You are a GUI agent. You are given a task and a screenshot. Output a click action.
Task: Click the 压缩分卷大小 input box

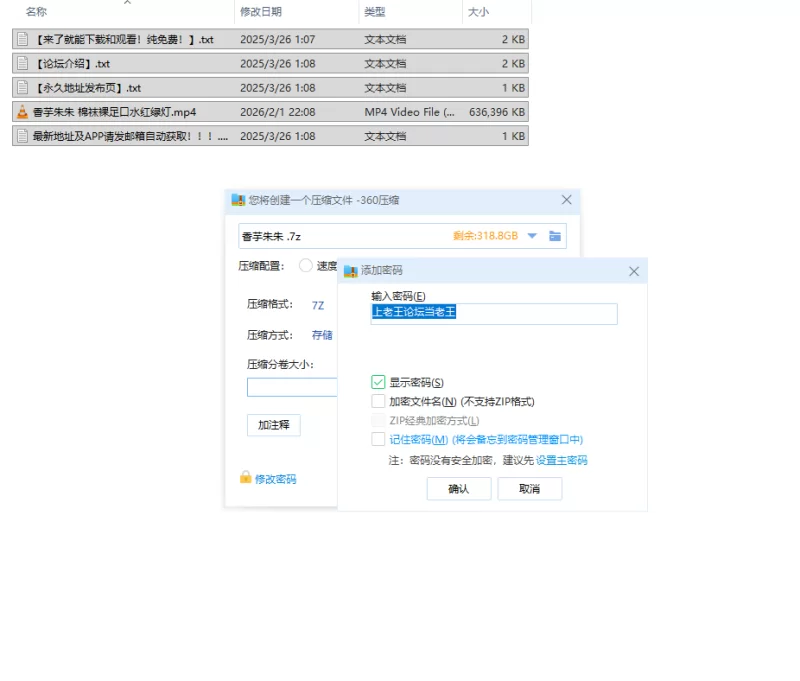(x=292, y=387)
